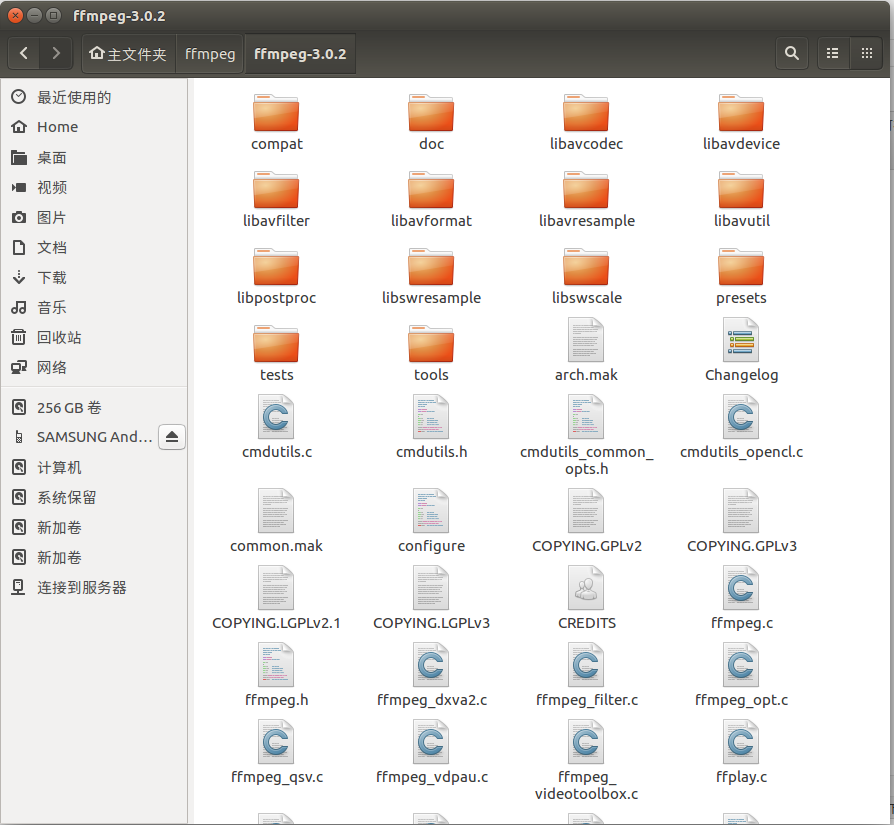This screenshot has height=825, width=894.
Task: Open 连接到服务器 in the sidebar
Action: pyautogui.click(x=94, y=587)
